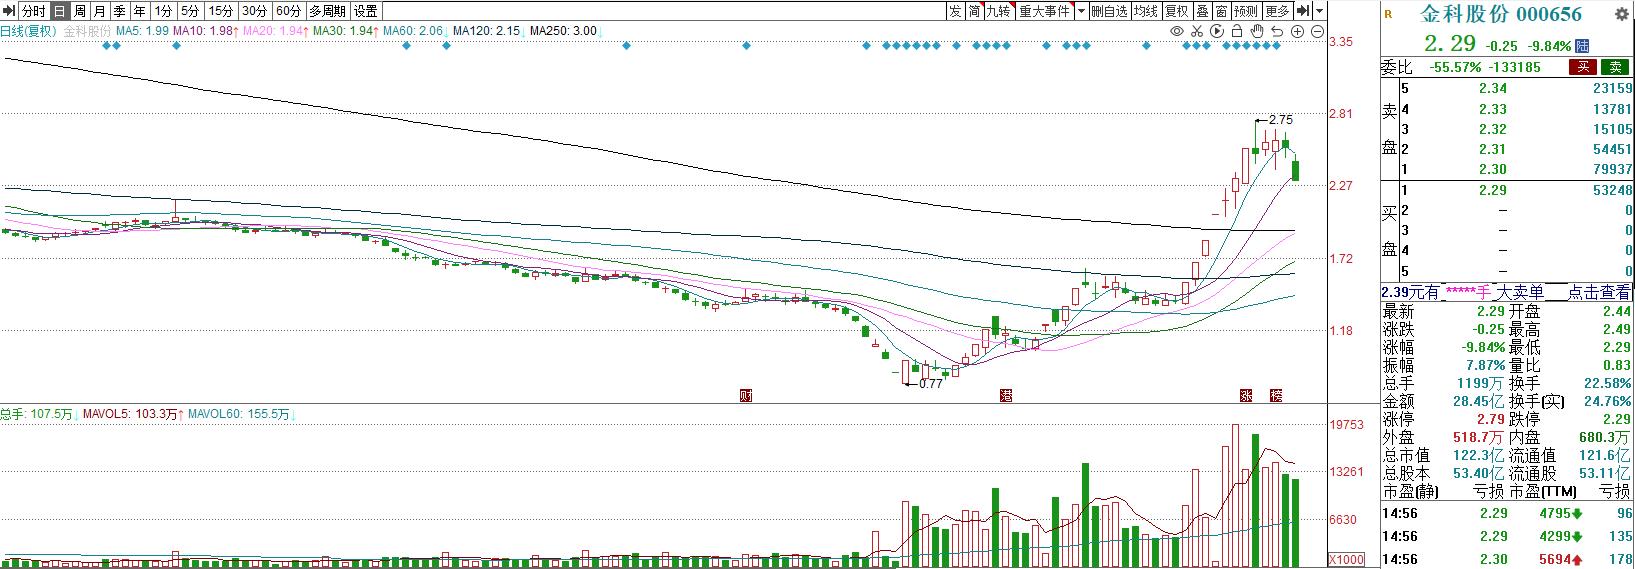Toggle the eye visibility icon on chart

click(x=1177, y=32)
